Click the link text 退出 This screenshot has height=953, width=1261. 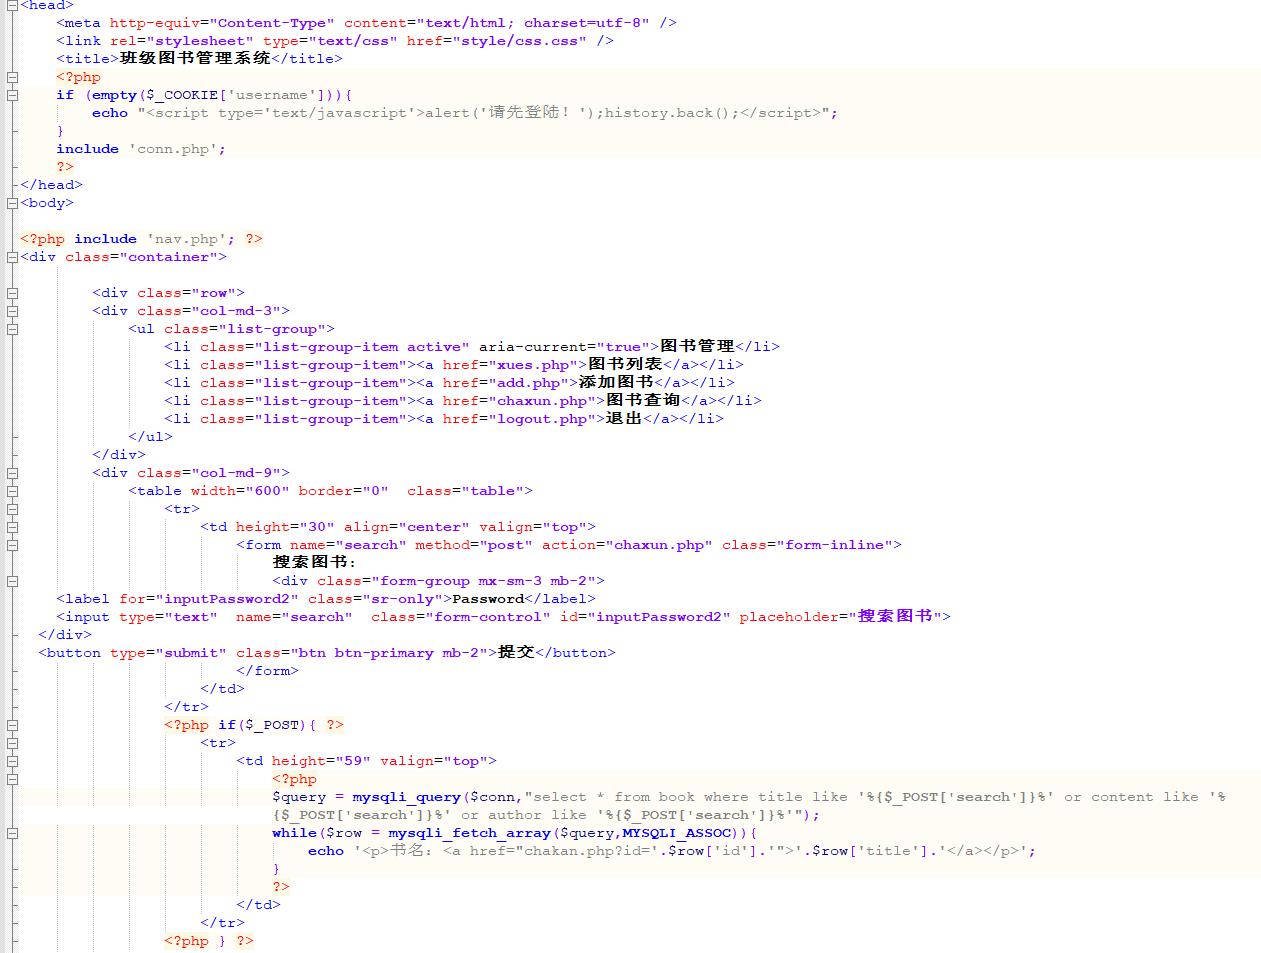coord(624,418)
